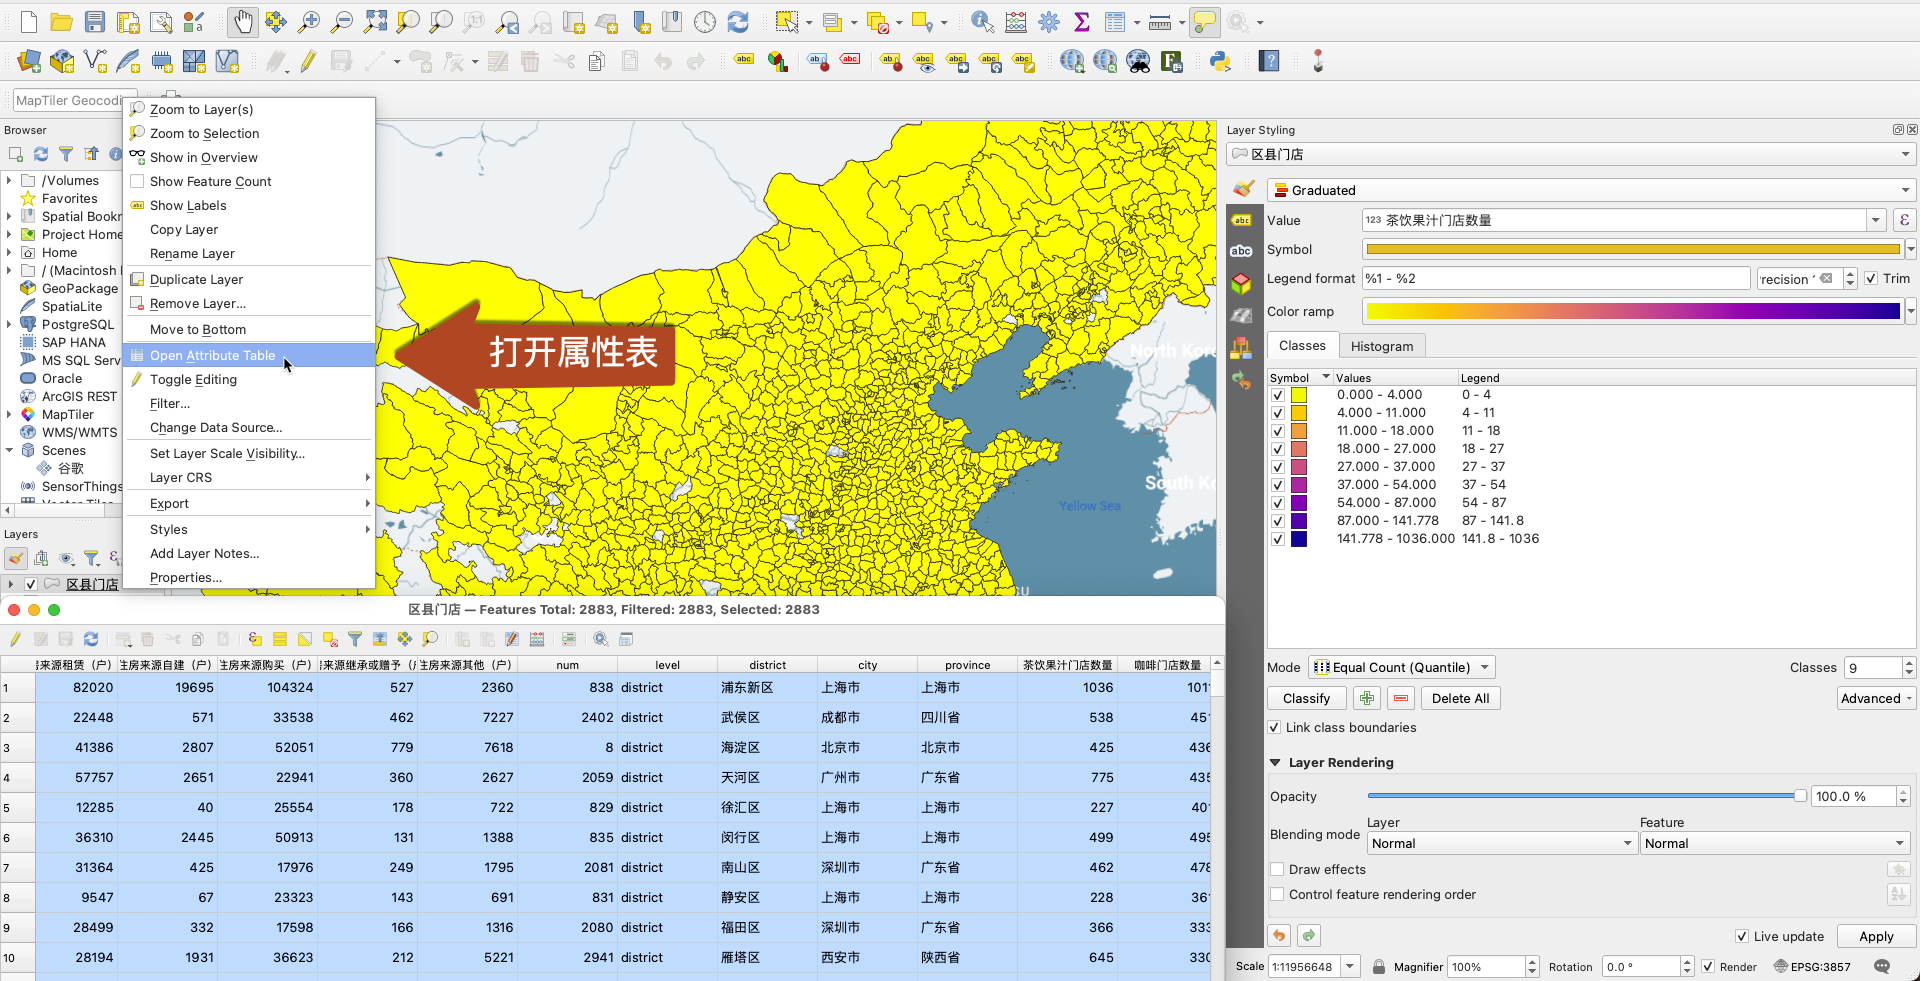The image size is (1921, 981).
Task: Switch to the Histogram tab
Action: pyautogui.click(x=1382, y=347)
